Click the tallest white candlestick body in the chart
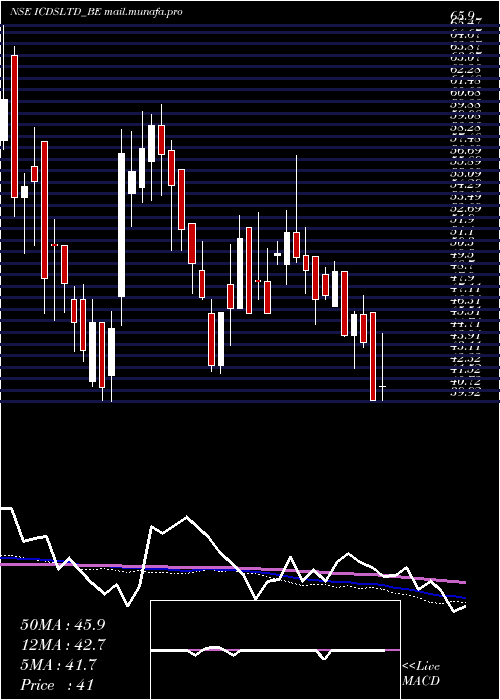Viewport: 500px width, 700px height. coord(121,225)
